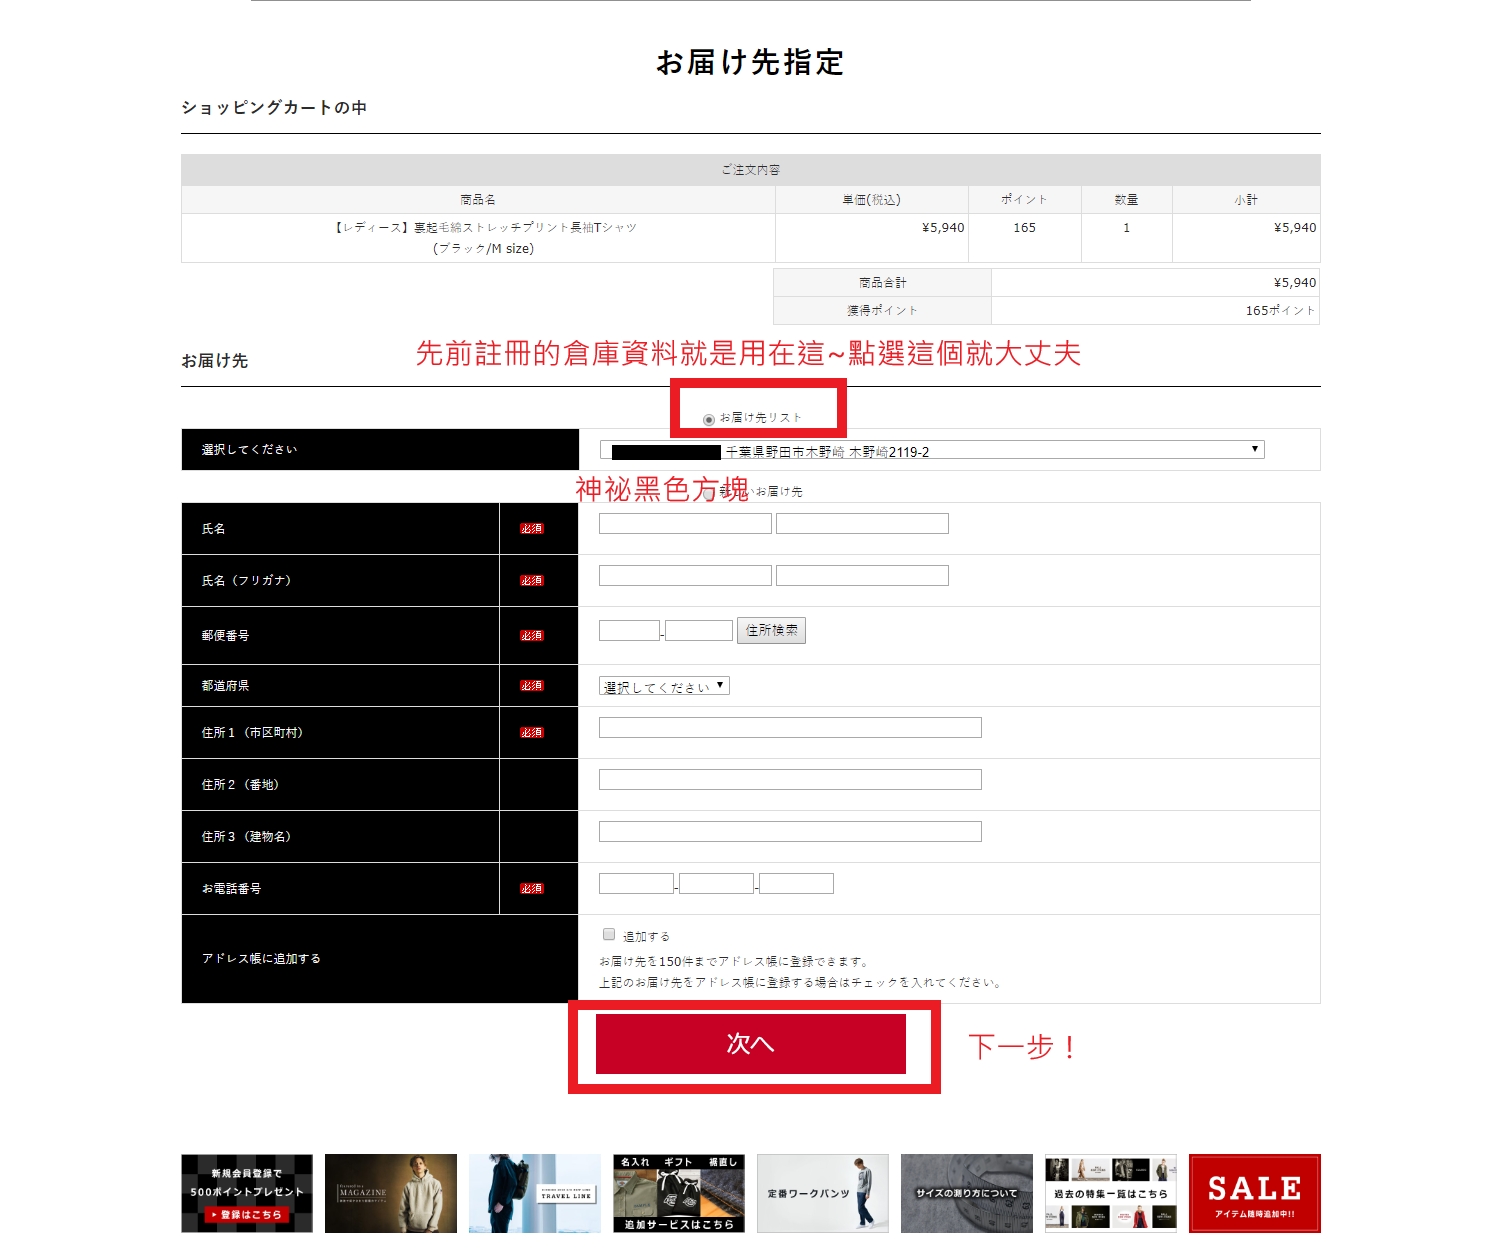Open the saved delivery address dropdown
The height and width of the screenshot is (1255, 1504).
pos(931,450)
